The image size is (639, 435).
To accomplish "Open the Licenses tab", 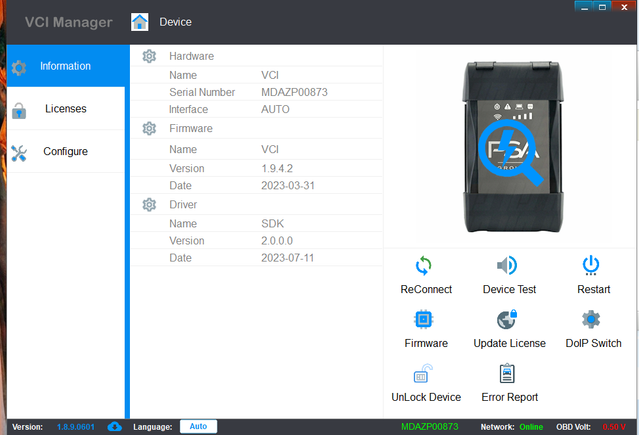I will point(66,109).
